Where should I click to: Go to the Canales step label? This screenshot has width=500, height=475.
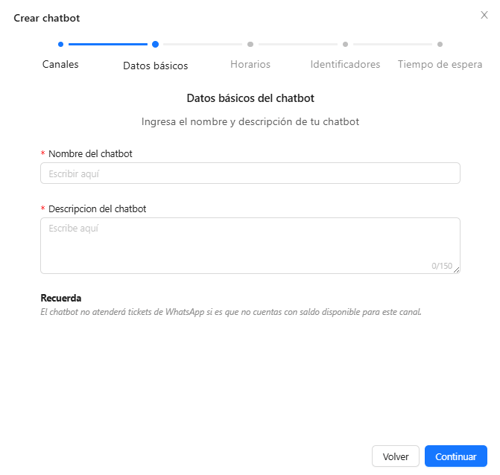coord(60,64)
